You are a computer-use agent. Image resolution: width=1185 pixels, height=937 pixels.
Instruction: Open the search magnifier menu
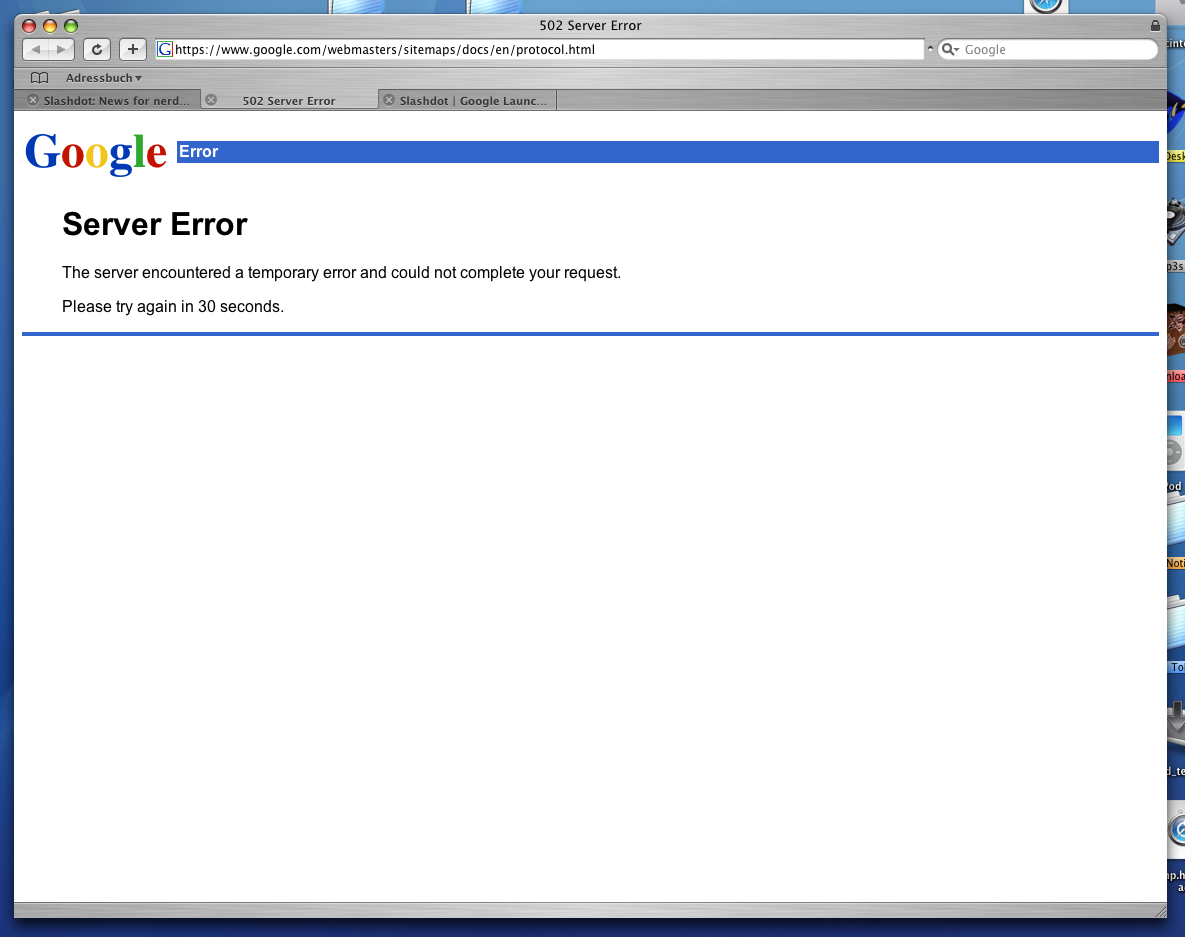coord(950,50)
